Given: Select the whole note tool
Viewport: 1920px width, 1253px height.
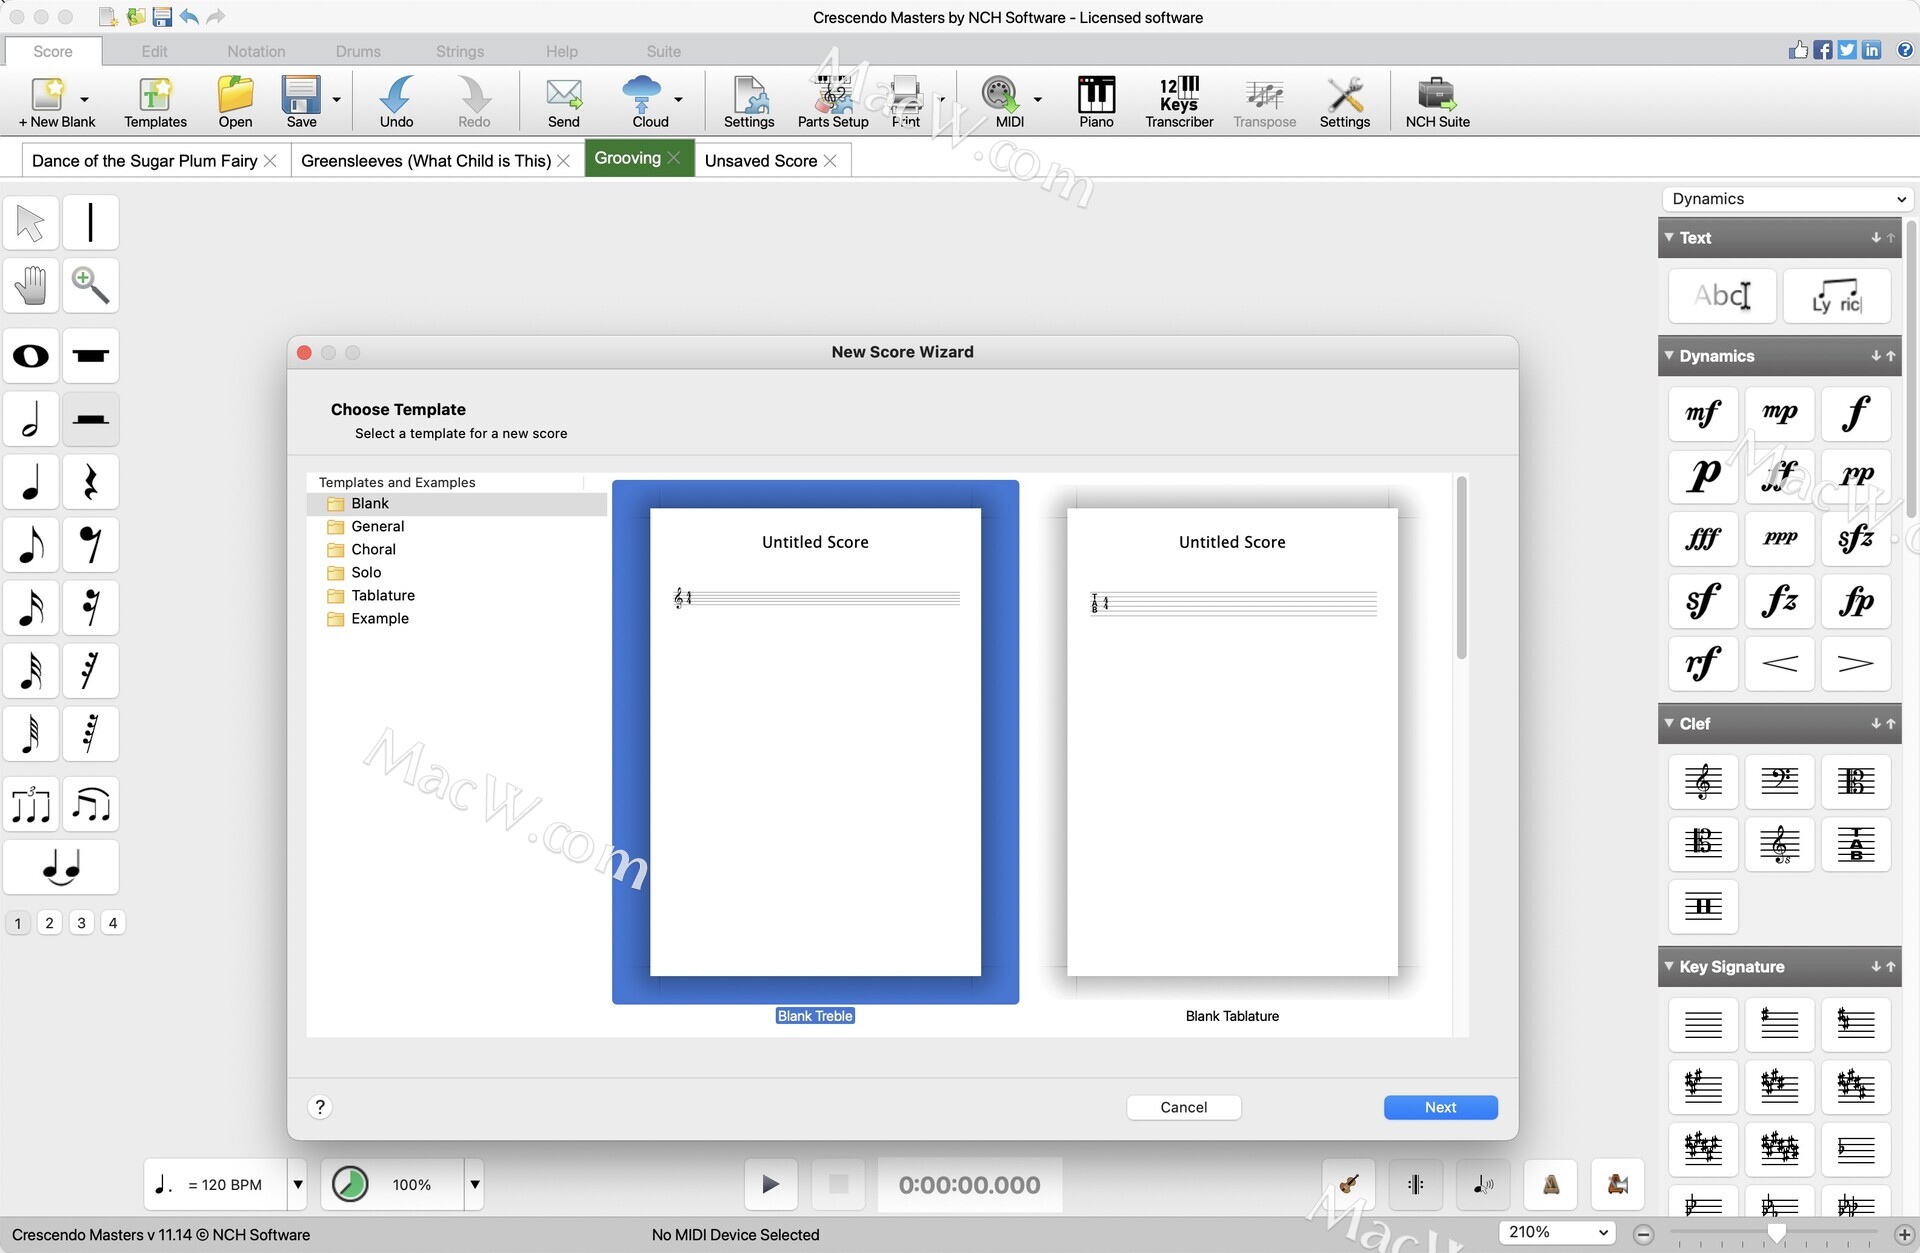Looking at the screenshot, I should point(31,356).
